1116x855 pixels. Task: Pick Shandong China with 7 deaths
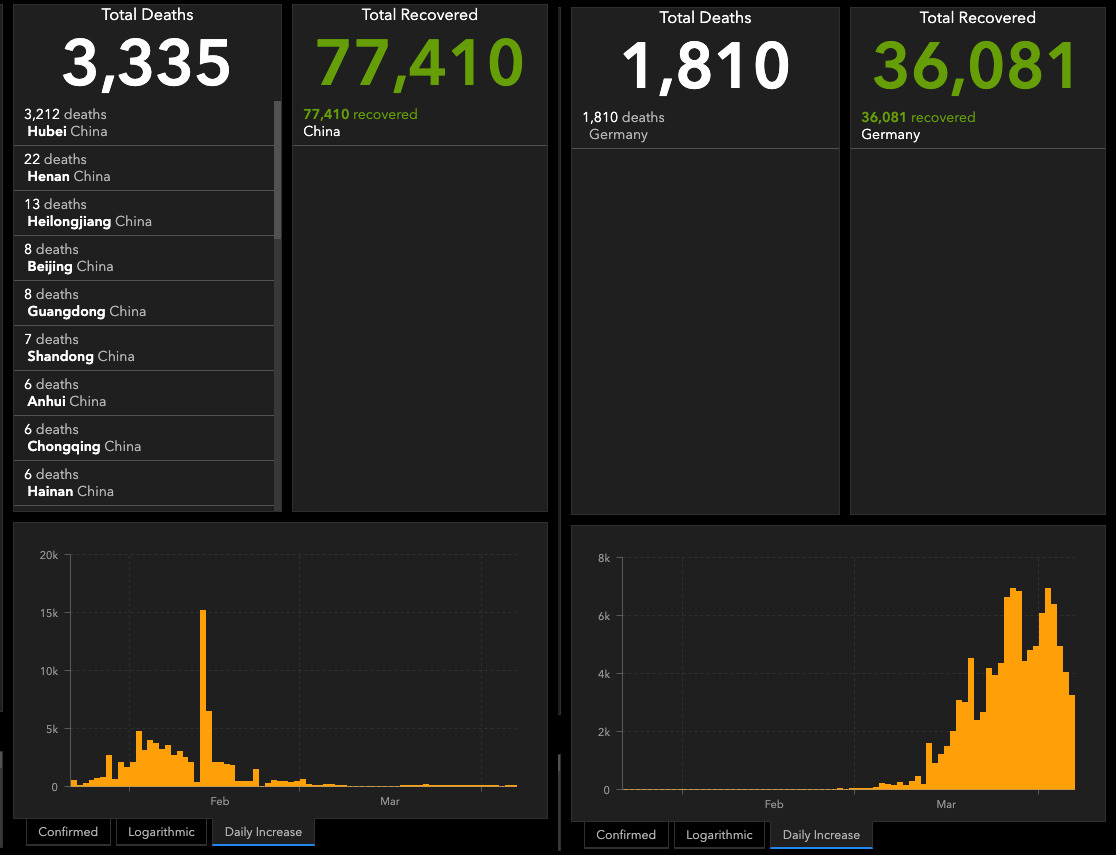(144, 348)
